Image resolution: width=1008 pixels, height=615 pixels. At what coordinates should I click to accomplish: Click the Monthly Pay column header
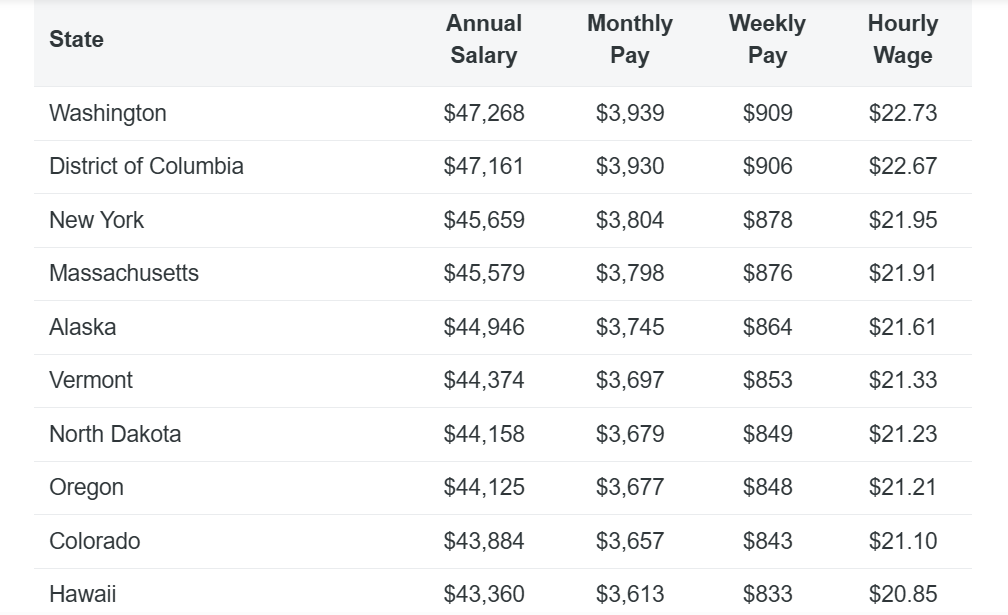630,40
